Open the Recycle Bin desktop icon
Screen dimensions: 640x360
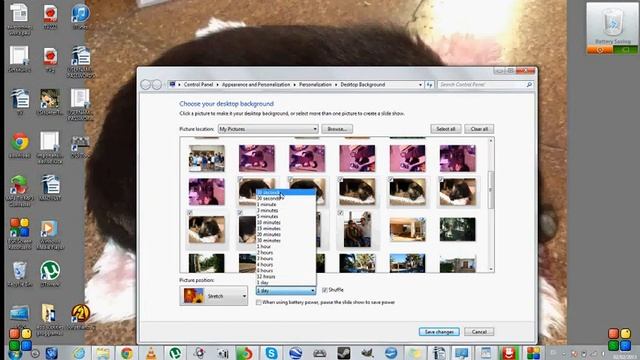[x=20, y=274]
